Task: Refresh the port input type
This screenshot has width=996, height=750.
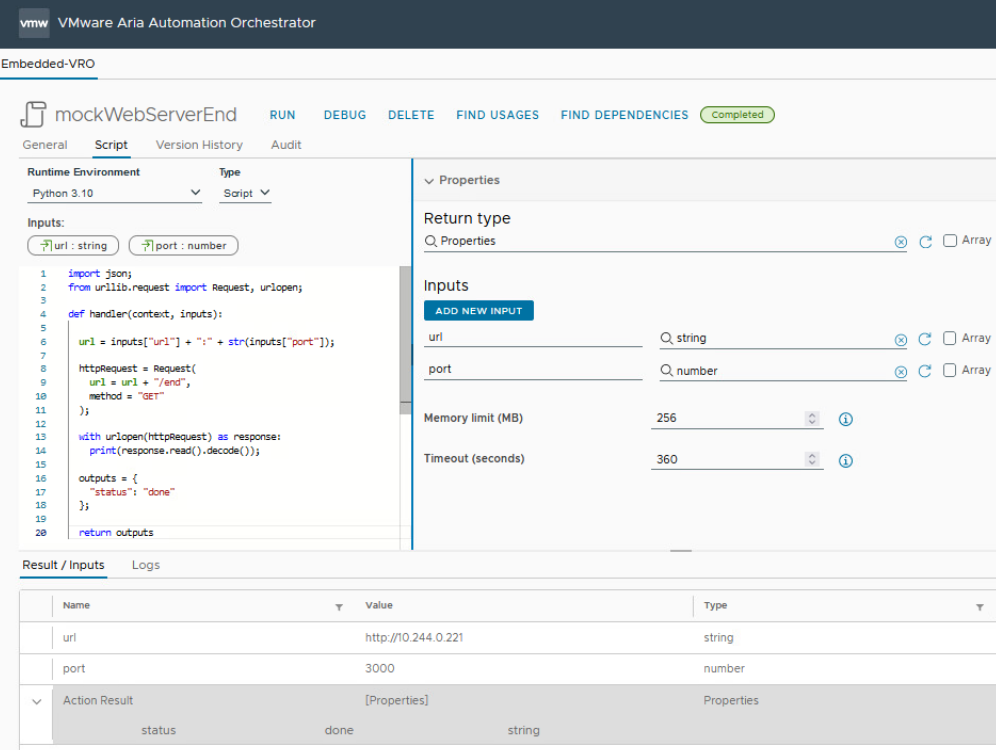Action: 925,371
